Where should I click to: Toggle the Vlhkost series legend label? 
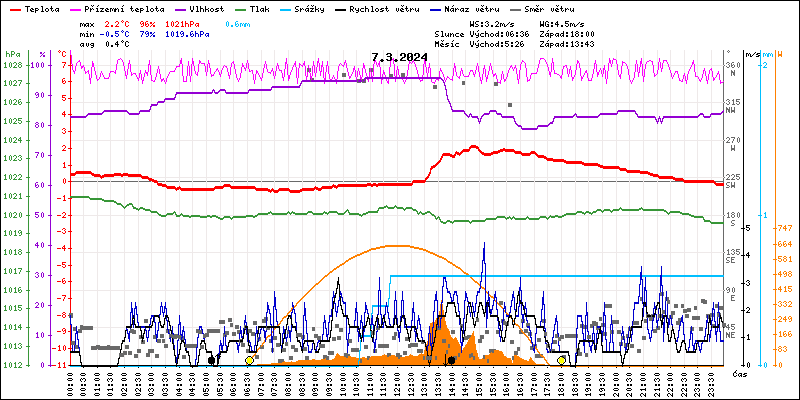coord(205,8)
